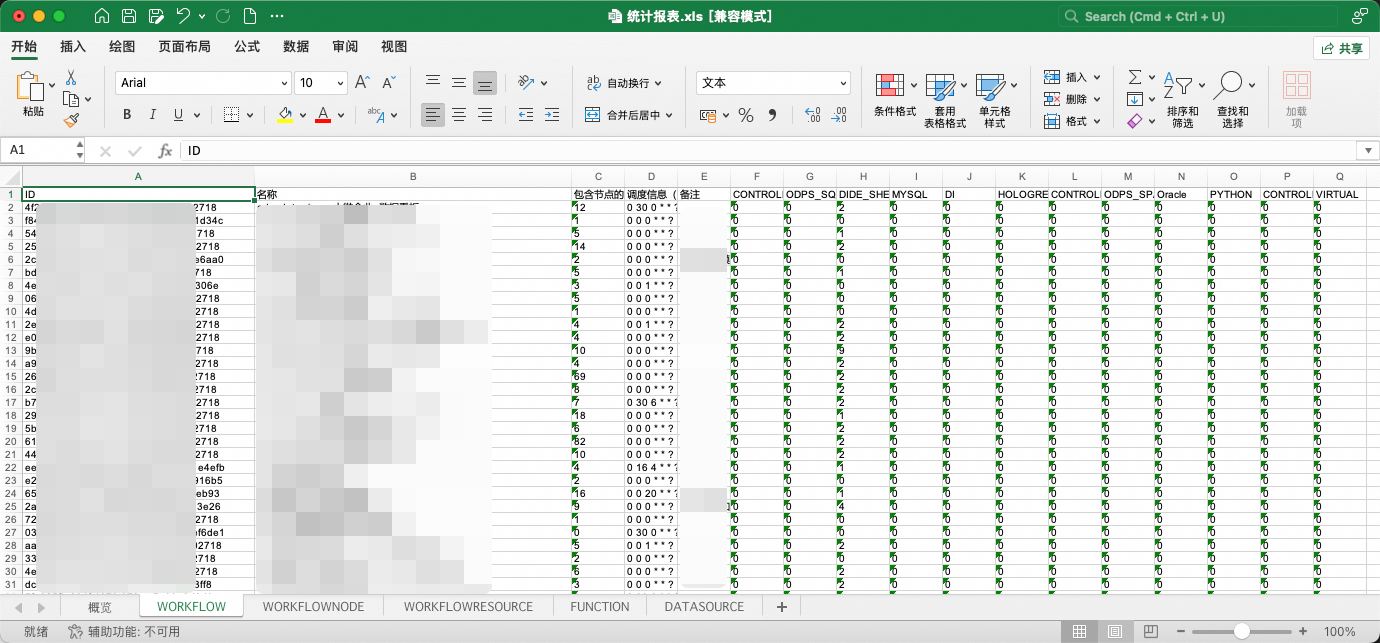Decrease decimal places icon
1380x643 pixels.
pos(839,115)
